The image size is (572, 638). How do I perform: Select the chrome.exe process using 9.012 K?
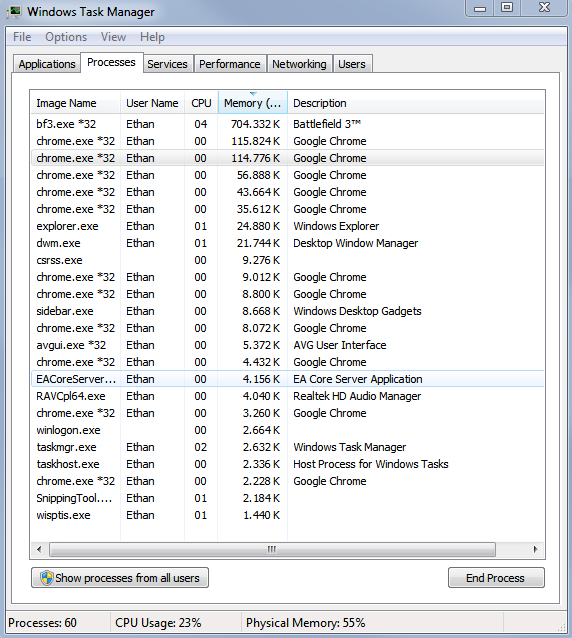coord(287,277)
